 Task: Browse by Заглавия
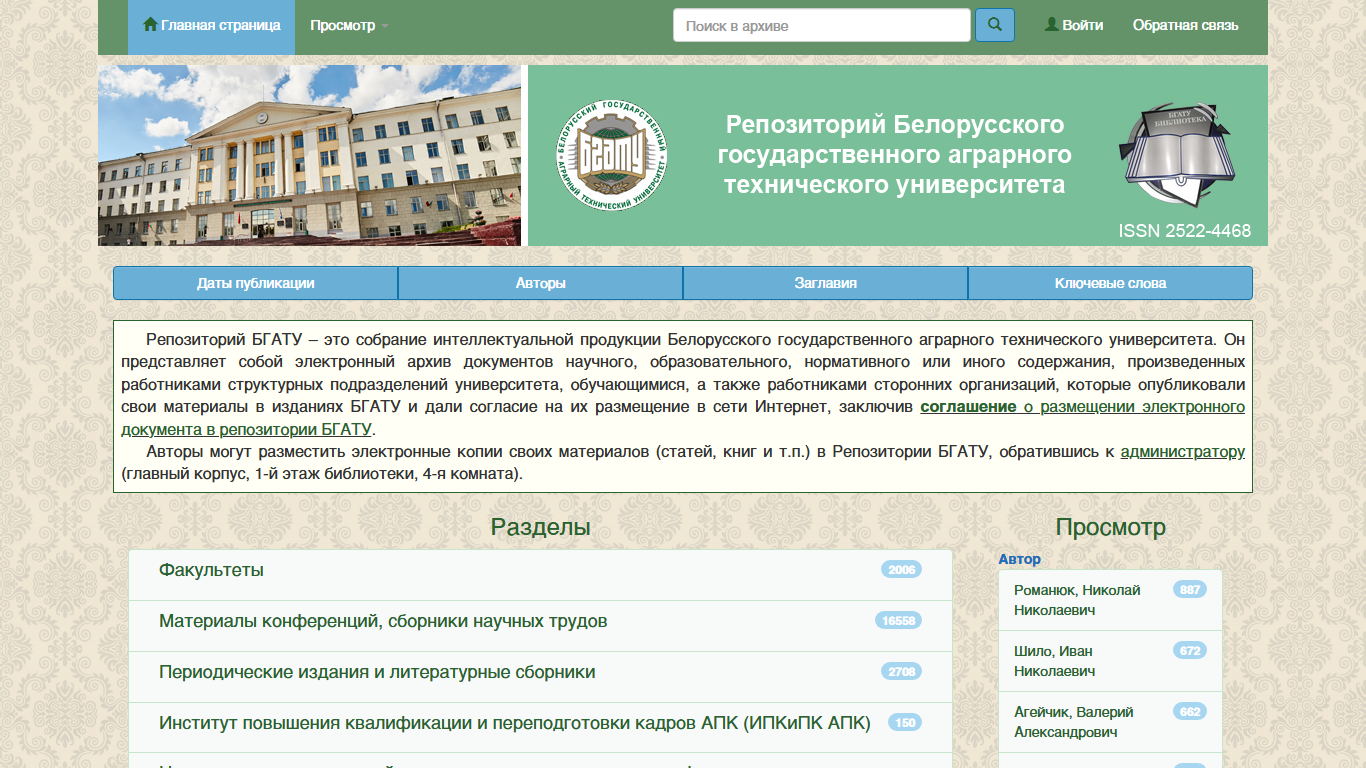[826, 283]
